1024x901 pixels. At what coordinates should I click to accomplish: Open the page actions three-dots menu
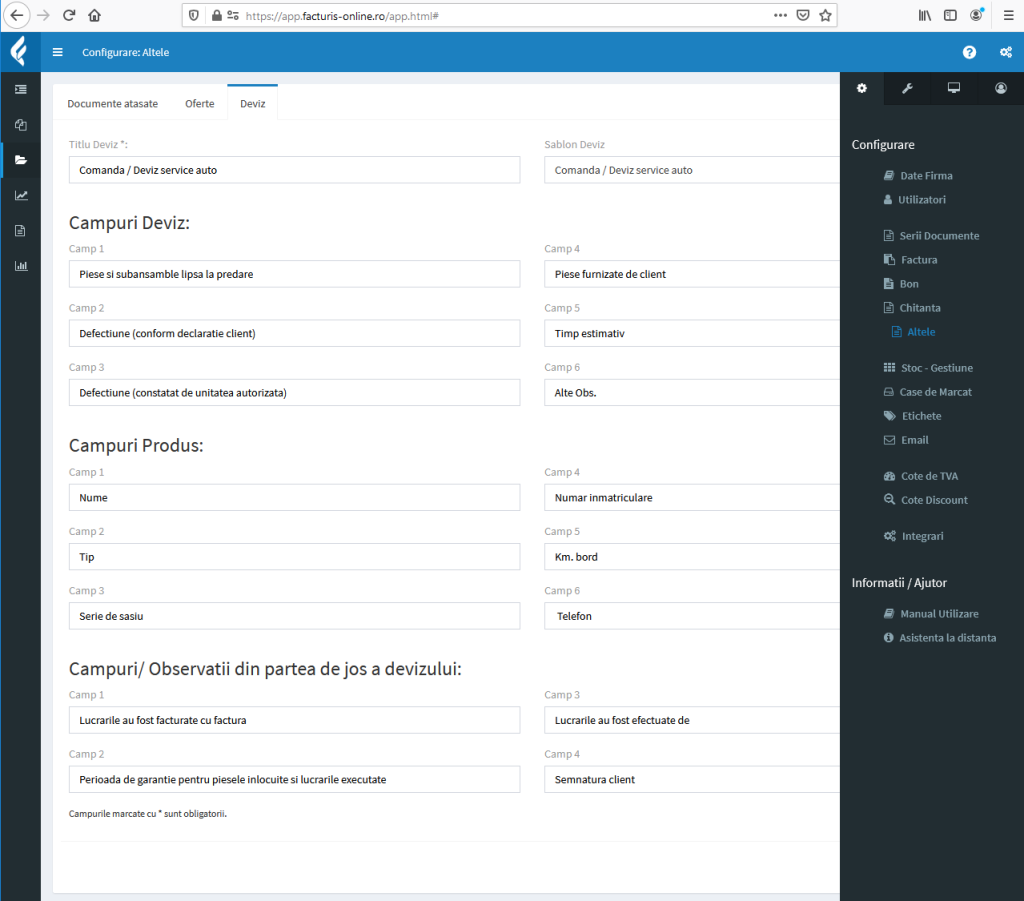point(780,15)
